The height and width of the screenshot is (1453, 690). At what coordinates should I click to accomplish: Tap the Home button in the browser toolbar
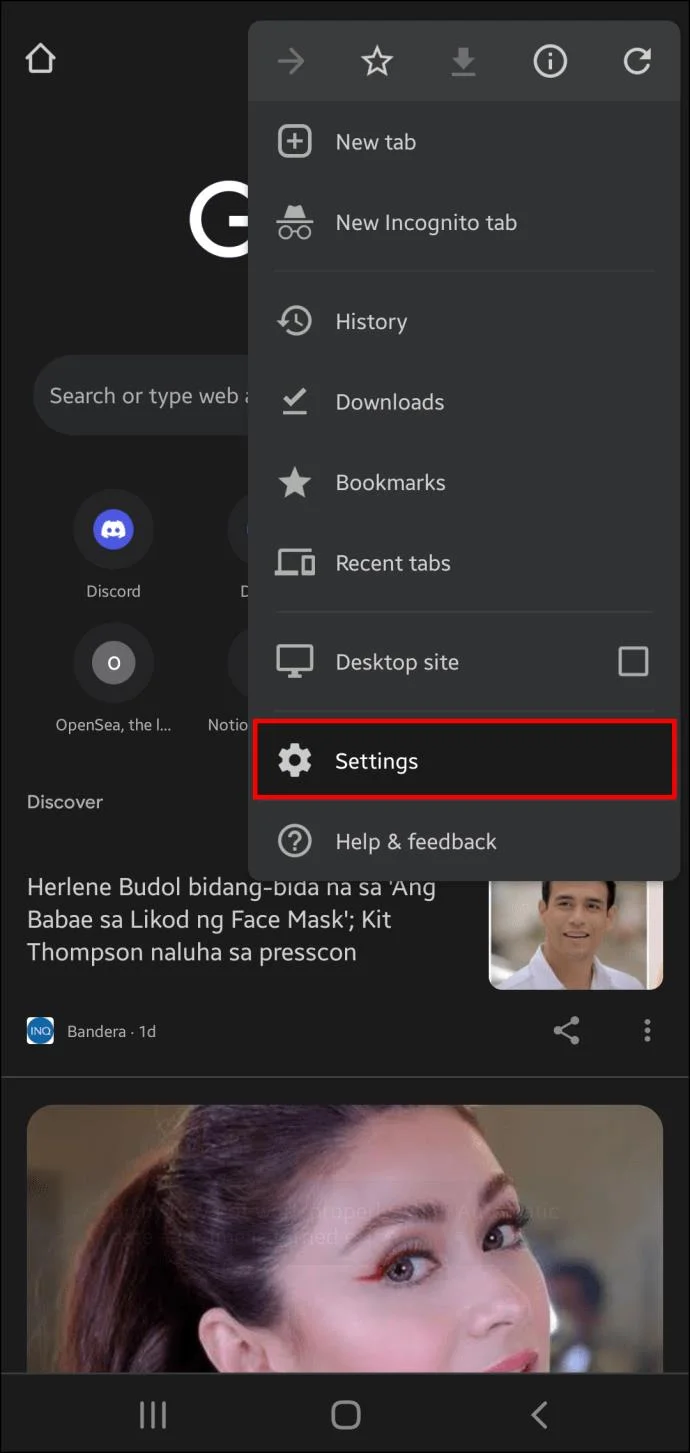point(40,58)
